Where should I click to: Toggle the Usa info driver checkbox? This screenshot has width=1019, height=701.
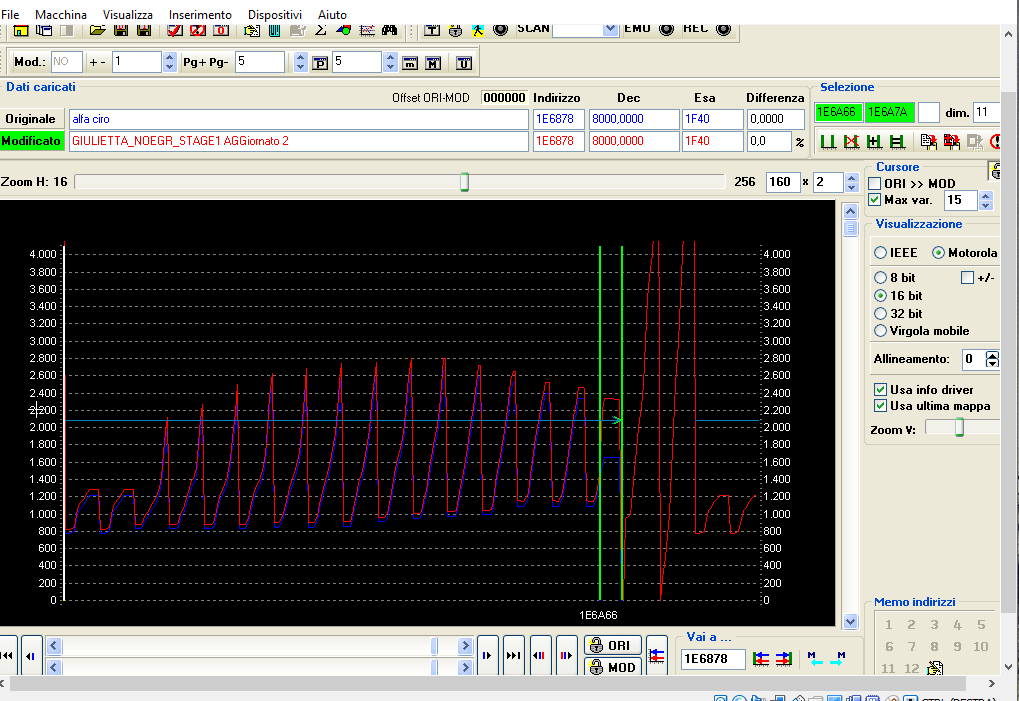(x=881, y=389)
